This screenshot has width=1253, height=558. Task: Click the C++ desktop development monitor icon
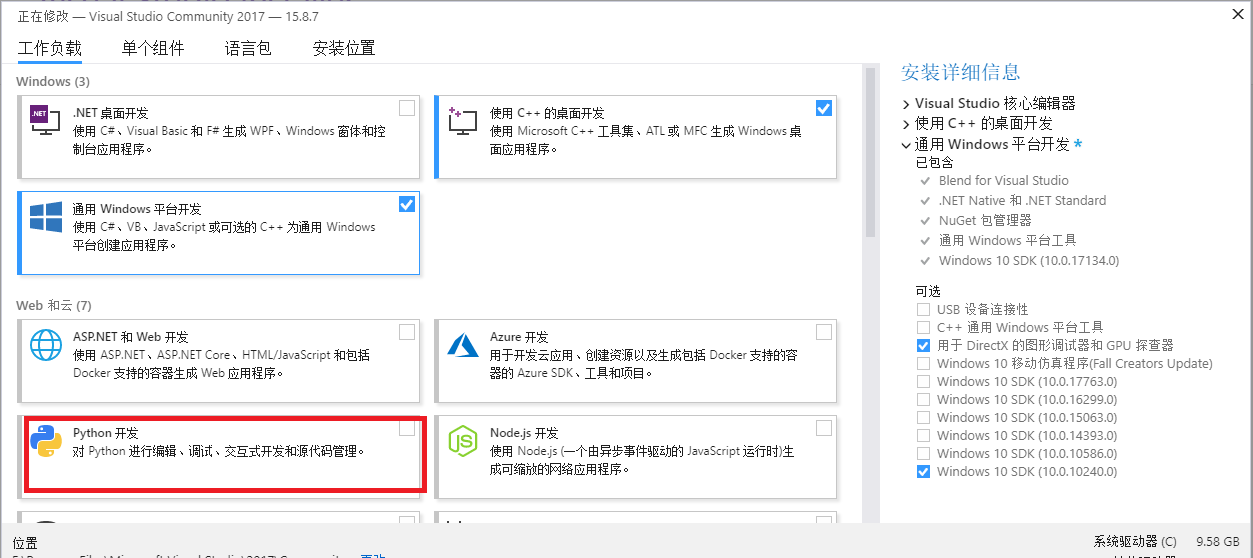coord(463,122)
